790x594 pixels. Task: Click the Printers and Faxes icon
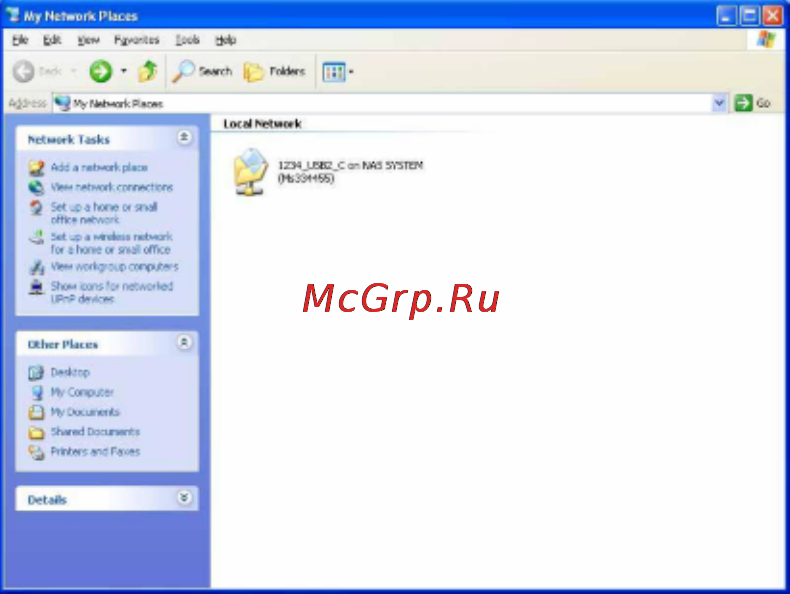click(36, 452)
